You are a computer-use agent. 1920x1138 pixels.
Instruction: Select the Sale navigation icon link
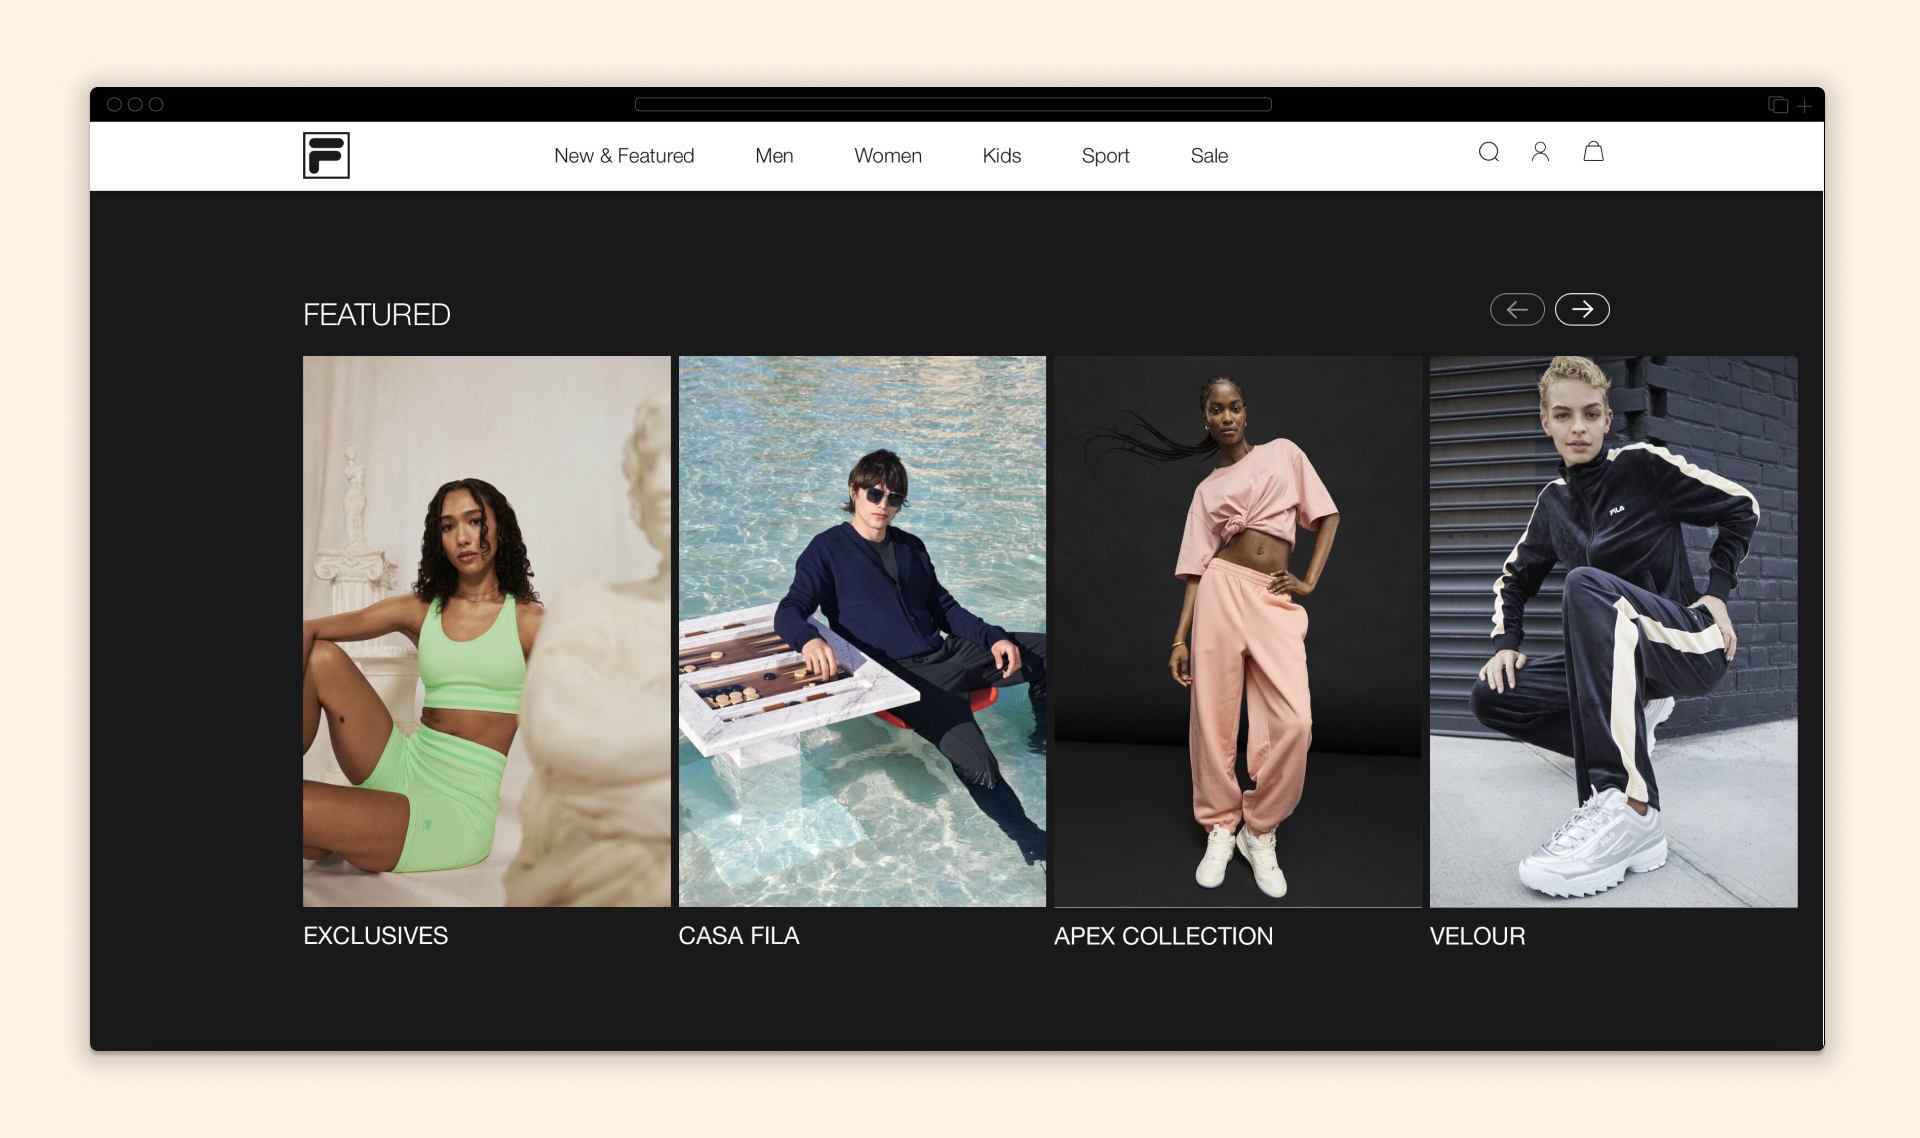(x=1209, y=153)
